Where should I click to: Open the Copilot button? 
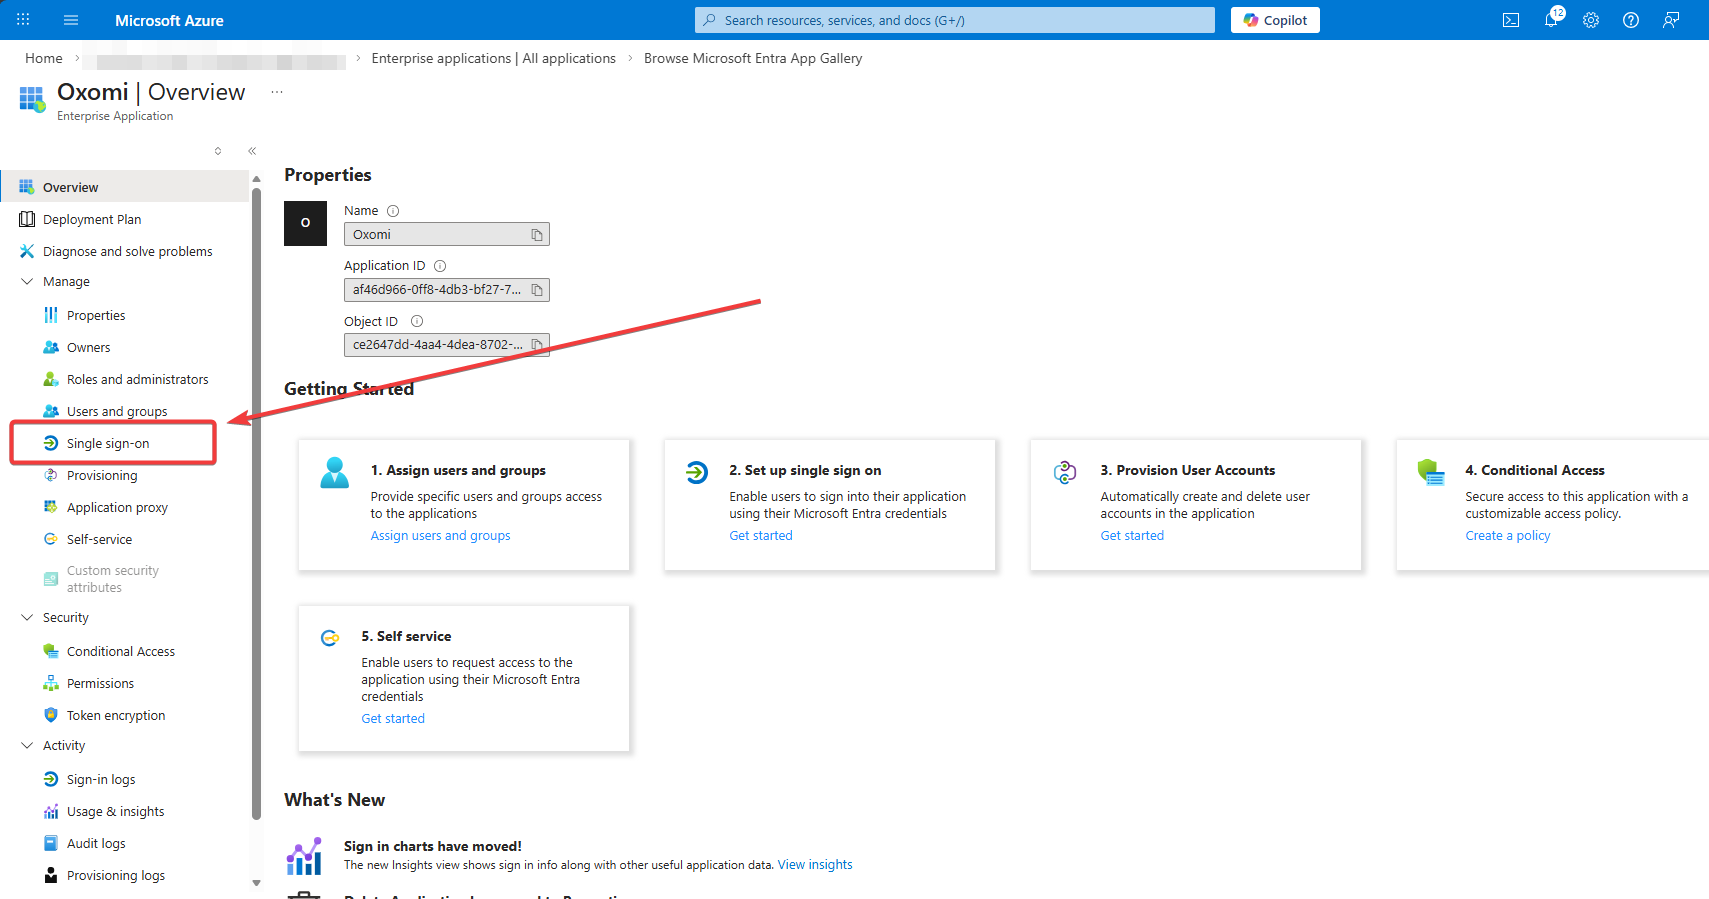coord(1275,20)
